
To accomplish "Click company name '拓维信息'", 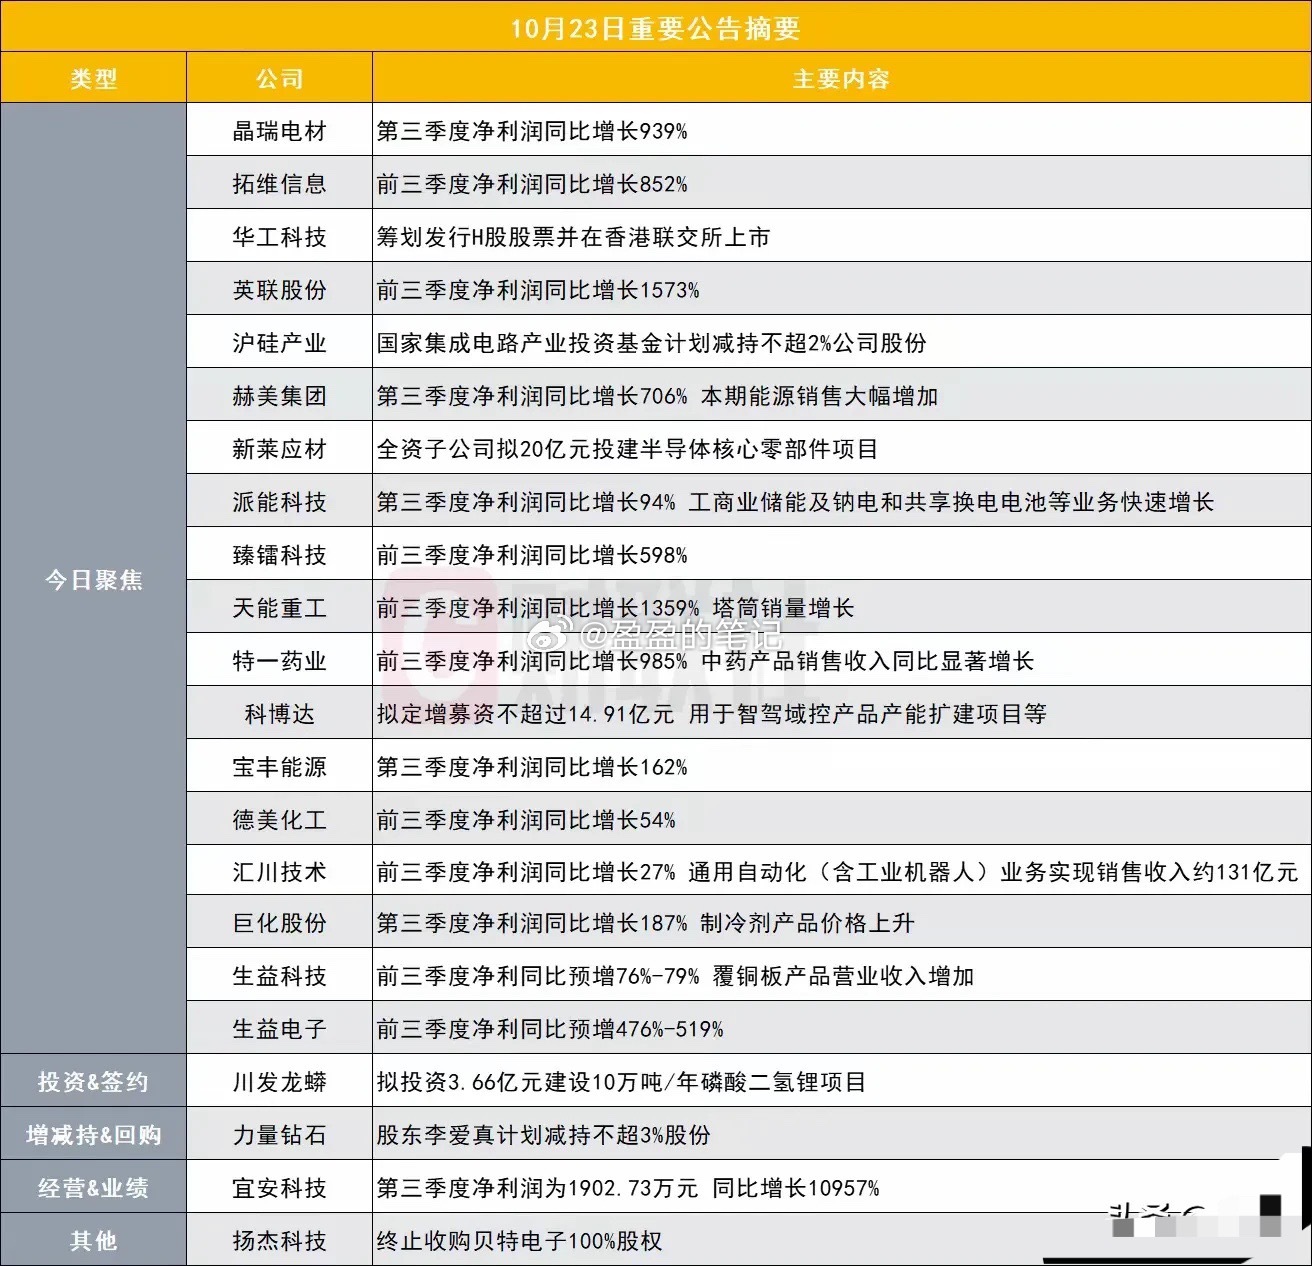I will click(279, 184).
